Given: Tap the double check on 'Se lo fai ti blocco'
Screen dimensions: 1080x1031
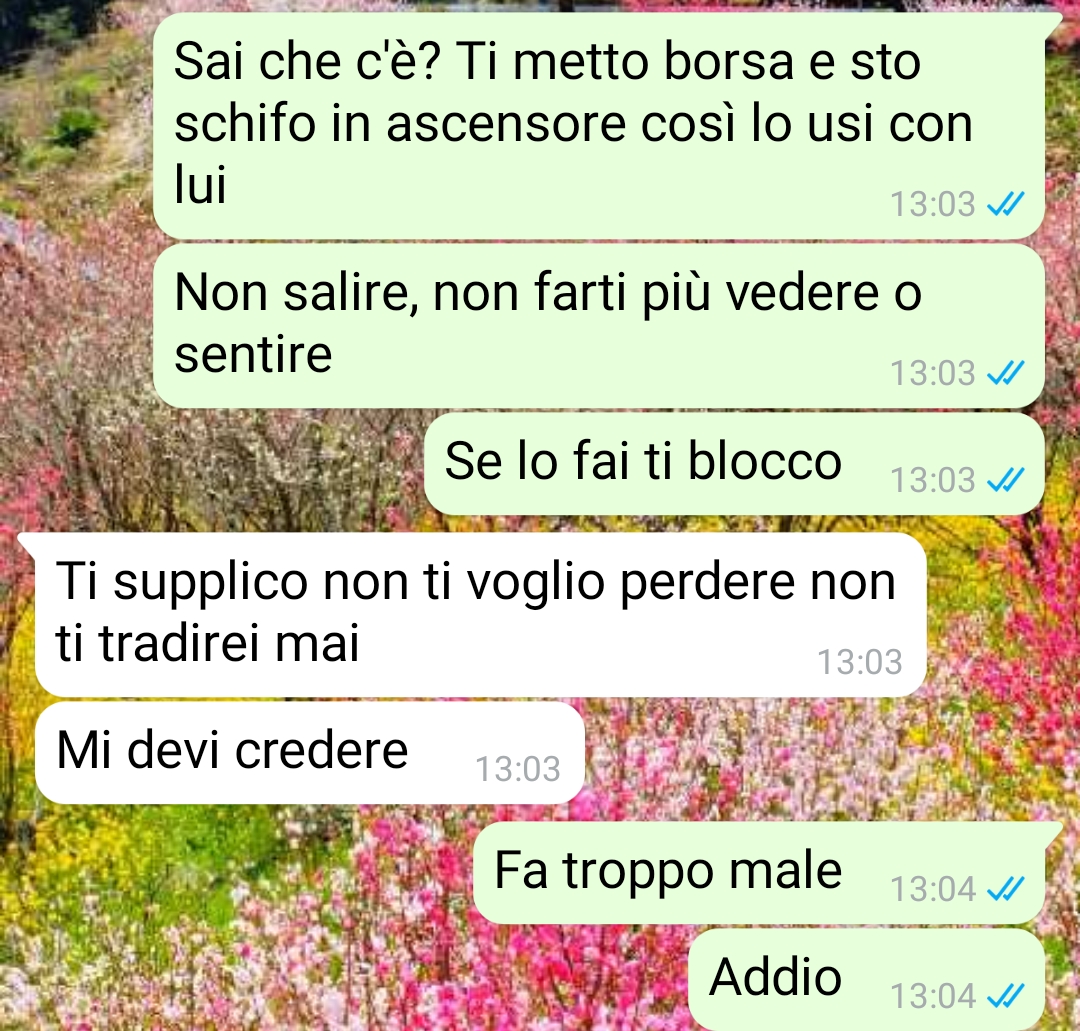Looking at the screenshot, I should click(x=1006, y=479).
